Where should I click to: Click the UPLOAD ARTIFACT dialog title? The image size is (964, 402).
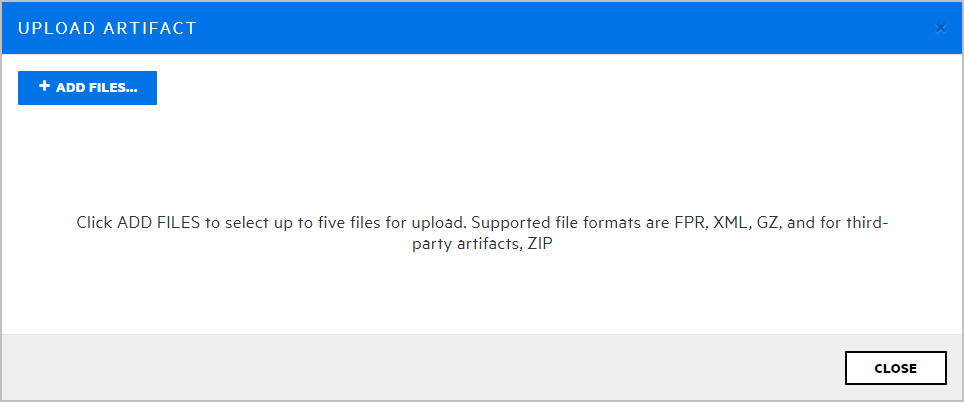pos(107,28)
